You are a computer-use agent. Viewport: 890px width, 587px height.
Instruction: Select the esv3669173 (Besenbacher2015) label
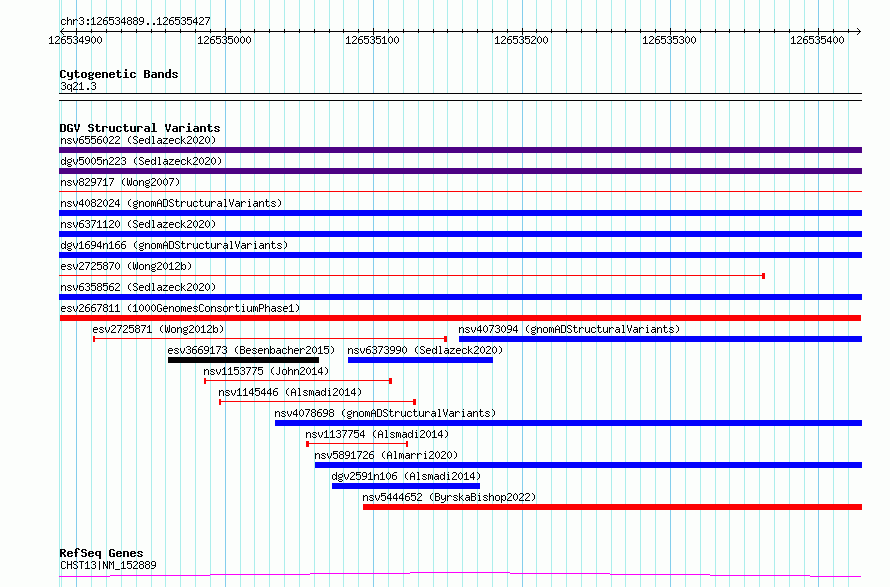251,350
